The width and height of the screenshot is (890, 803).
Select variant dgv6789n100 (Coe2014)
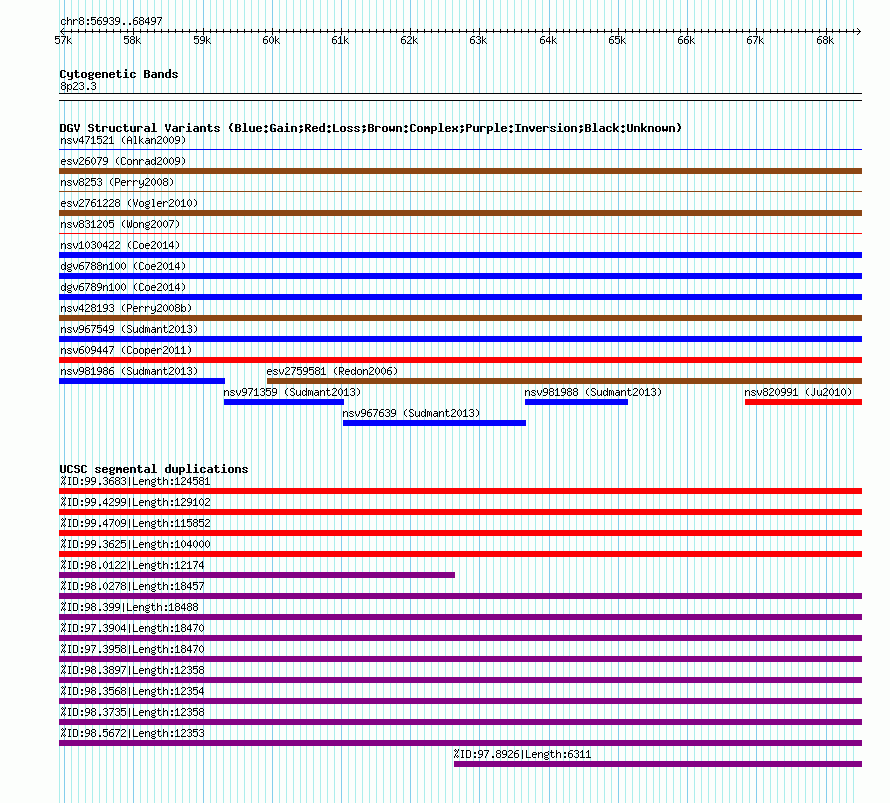click(123, 287)
